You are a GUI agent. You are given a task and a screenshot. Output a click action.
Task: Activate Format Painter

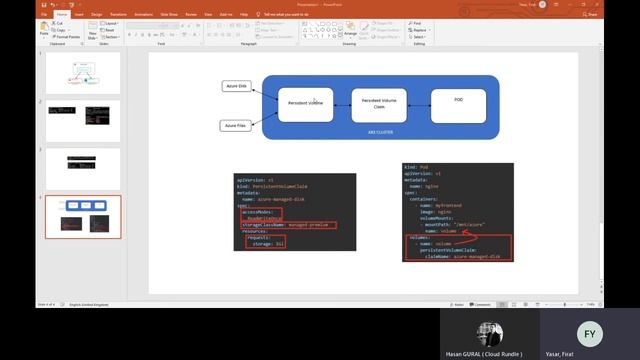(x=66, y=37)
